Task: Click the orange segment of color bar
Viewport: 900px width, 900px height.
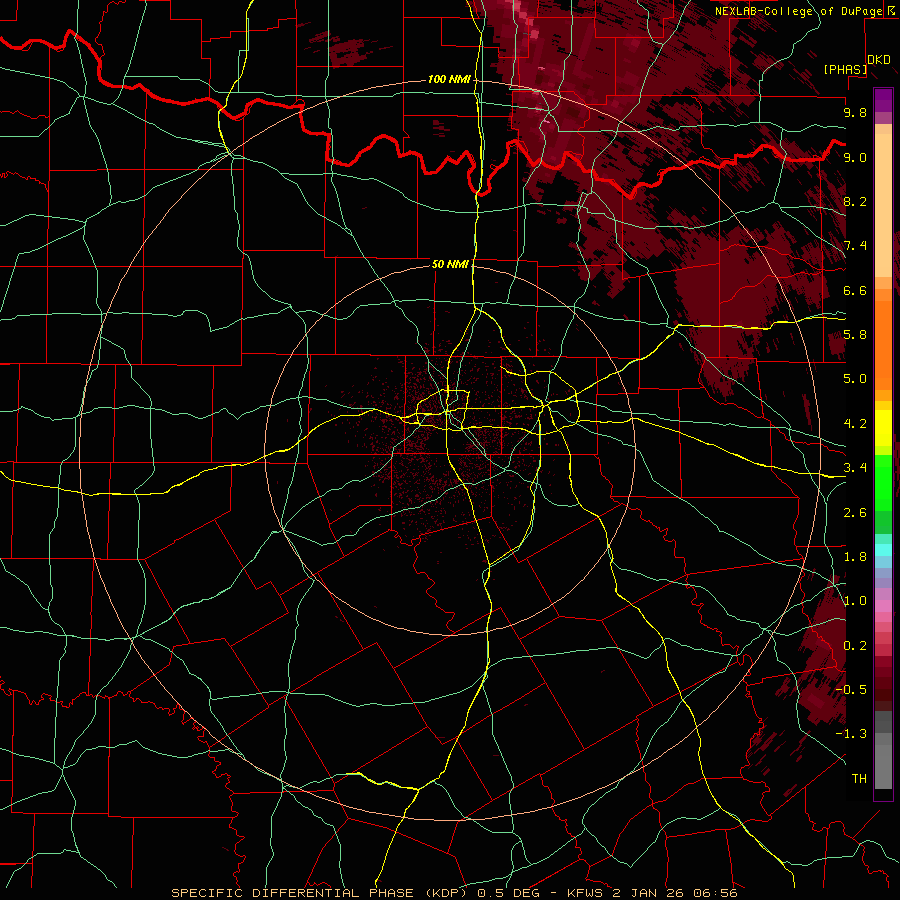Action: 883,344
